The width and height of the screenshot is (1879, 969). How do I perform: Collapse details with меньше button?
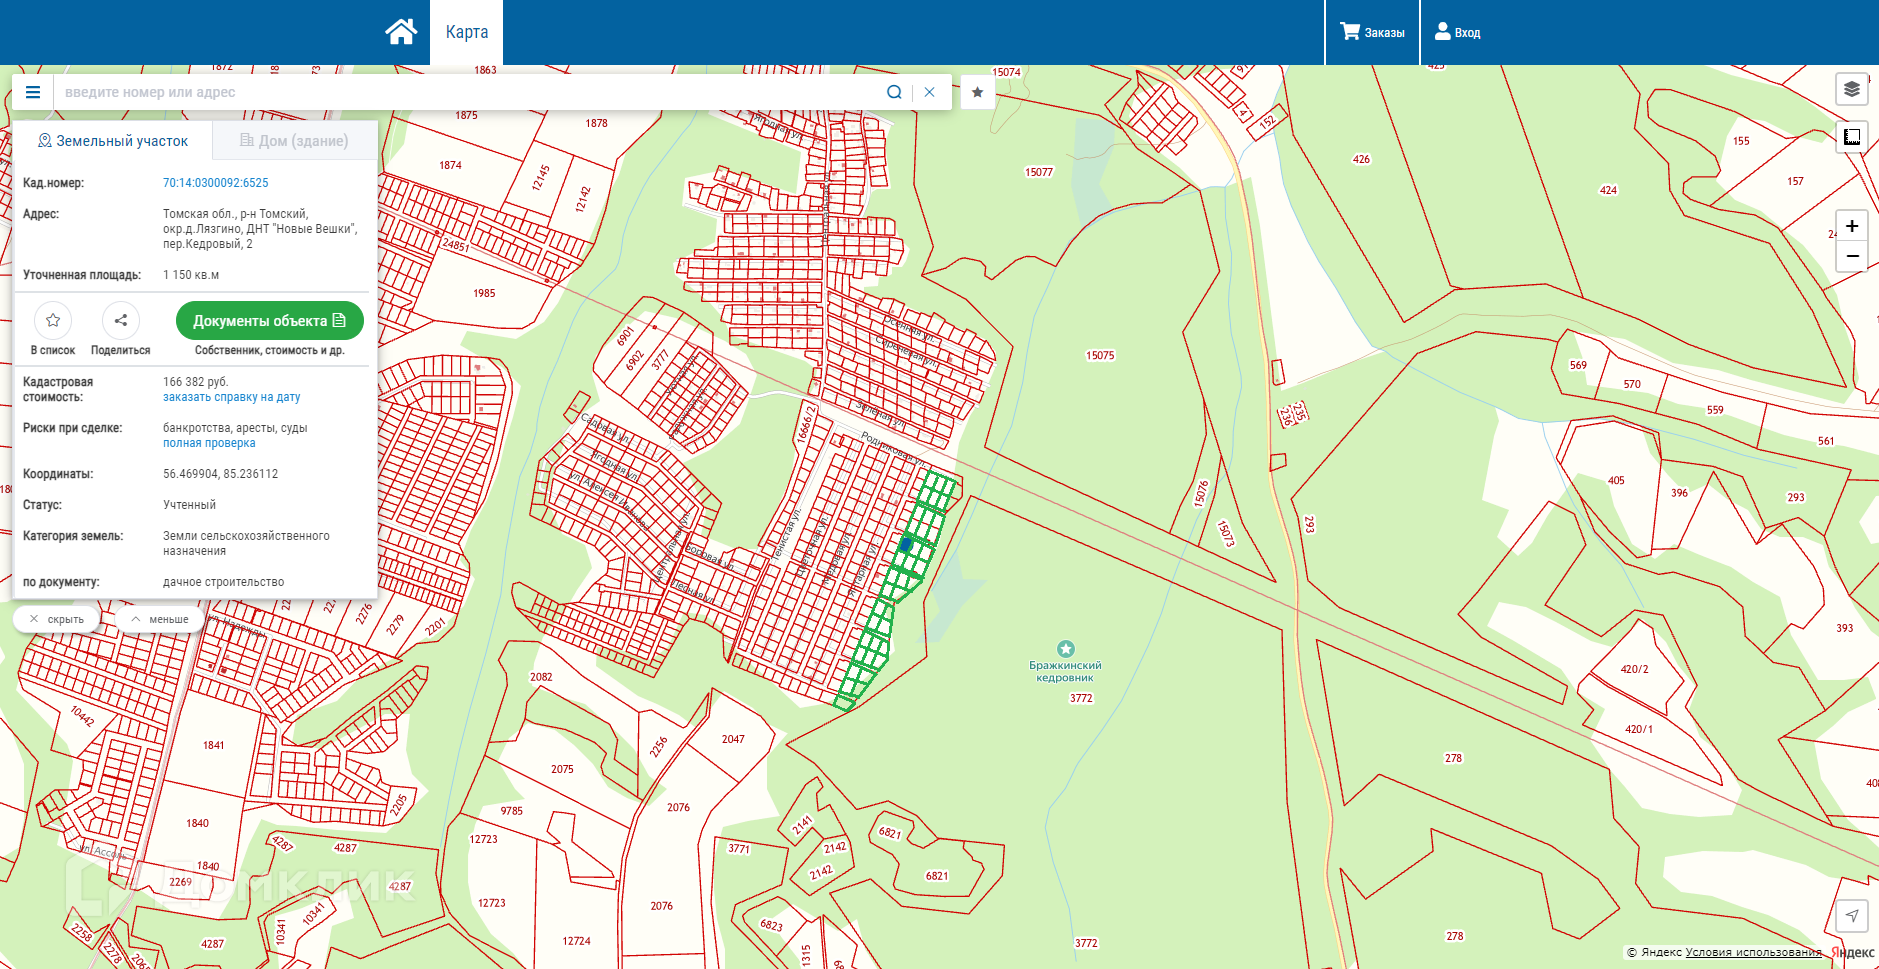(x=160, y=619)
